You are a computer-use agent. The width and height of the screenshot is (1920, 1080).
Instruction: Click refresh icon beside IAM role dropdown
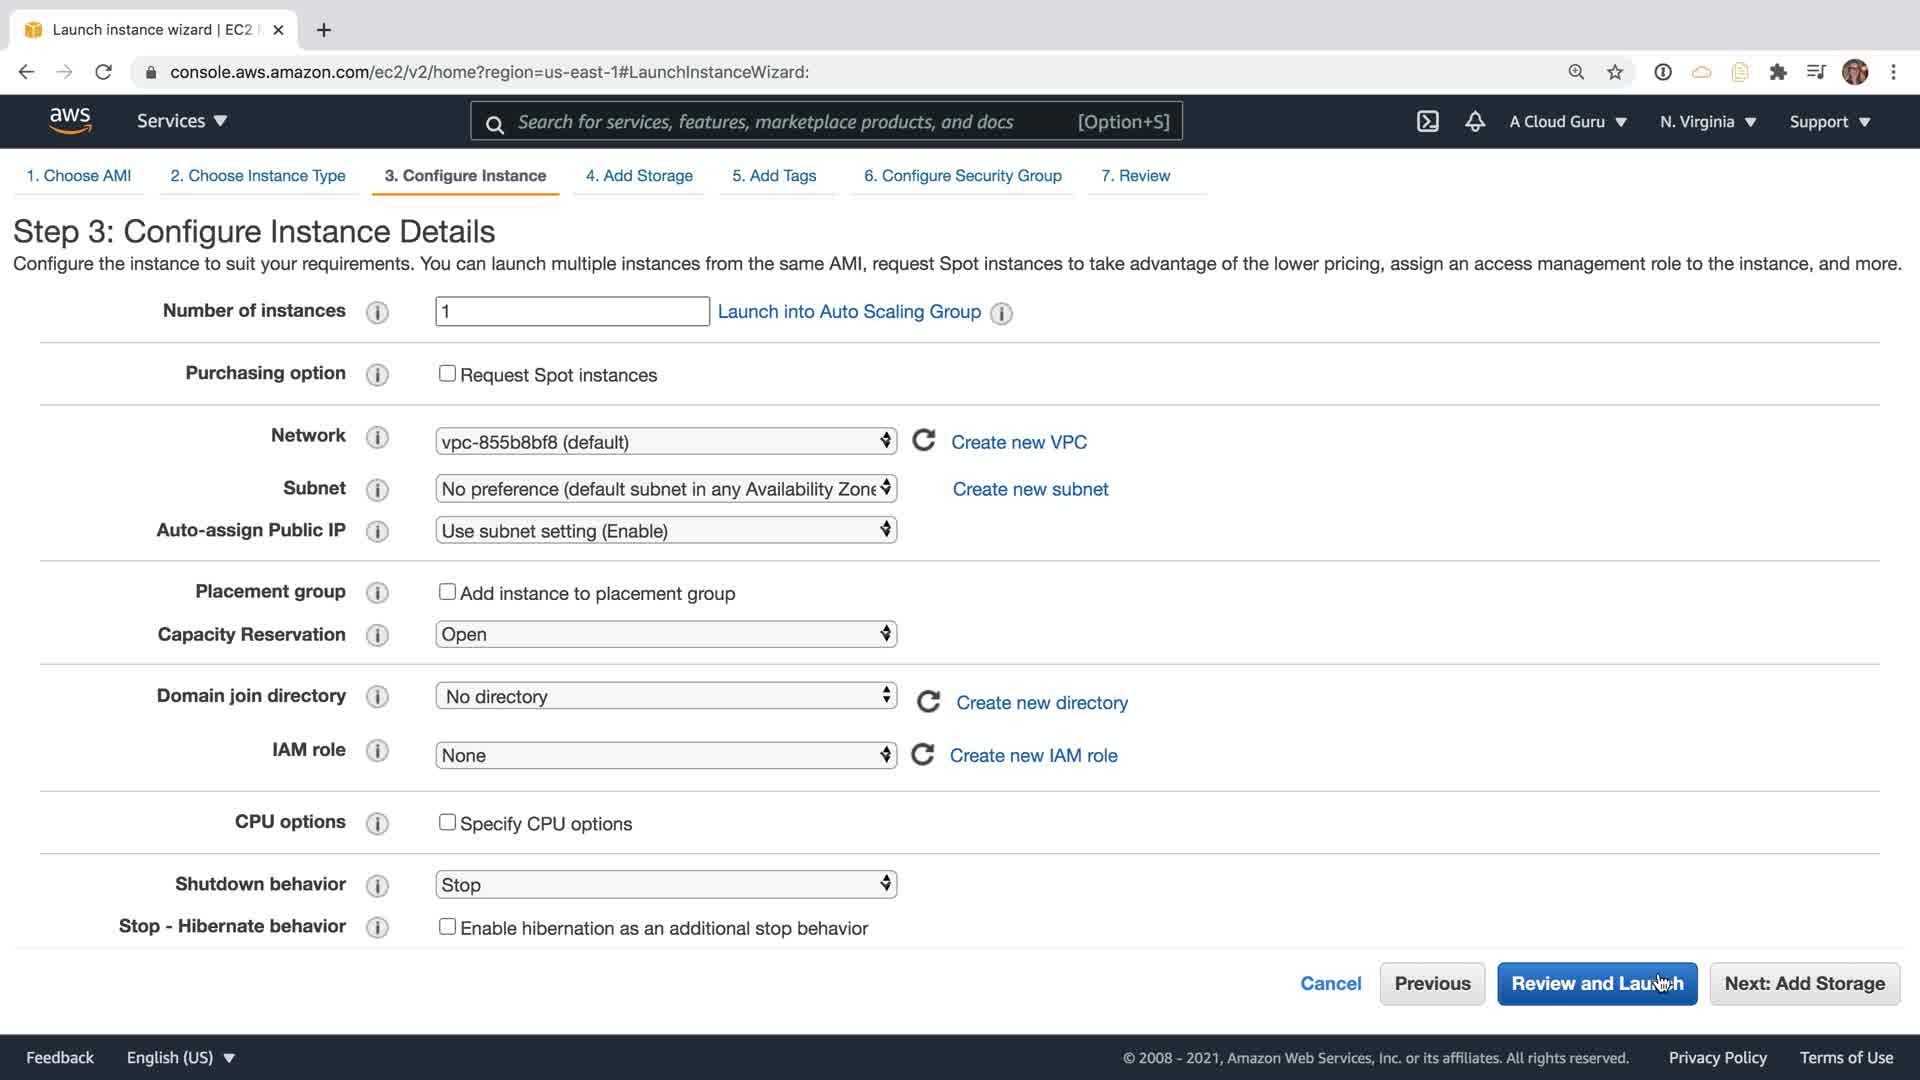[923, 755]
